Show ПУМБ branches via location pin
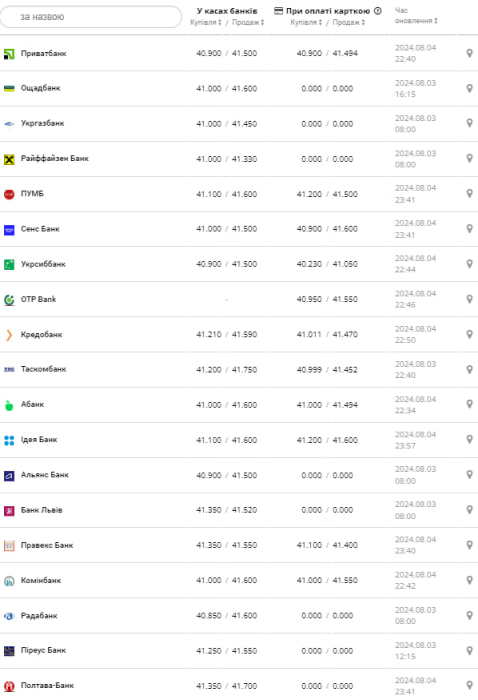Viewport: 478px width, 700px height. coord(469,193)
